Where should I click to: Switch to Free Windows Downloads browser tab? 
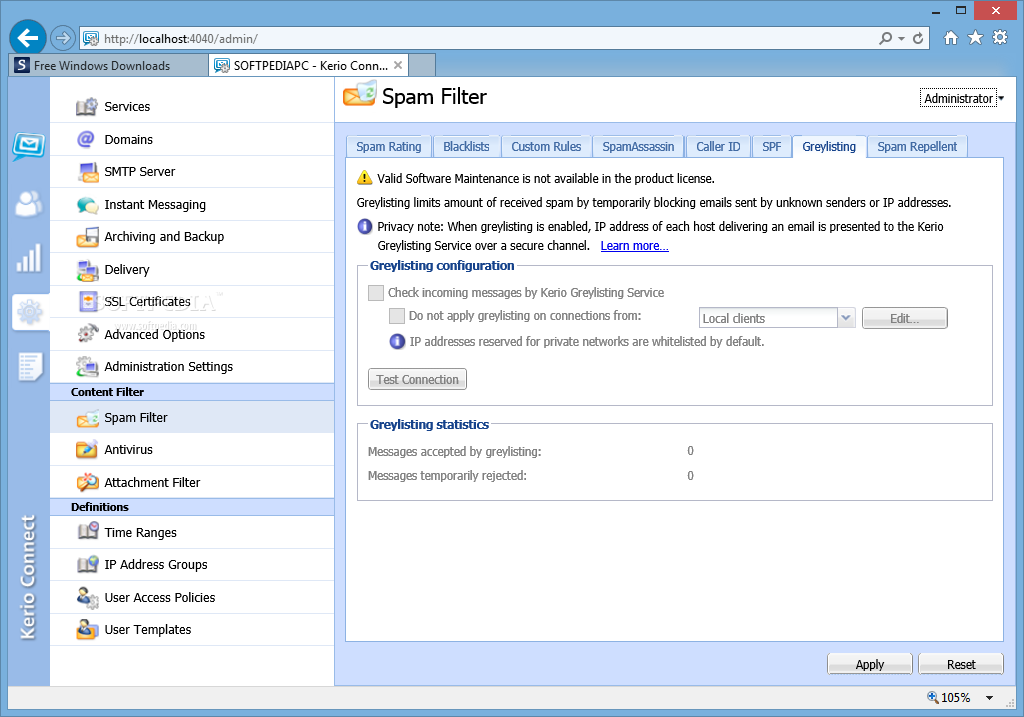tap(108, 65)
